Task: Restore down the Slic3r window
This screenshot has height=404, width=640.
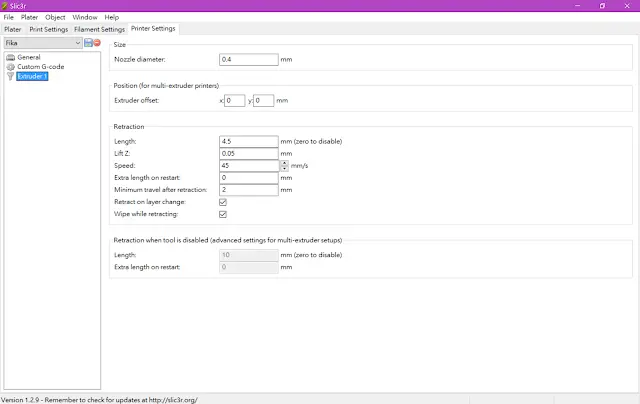Action: 602,6
